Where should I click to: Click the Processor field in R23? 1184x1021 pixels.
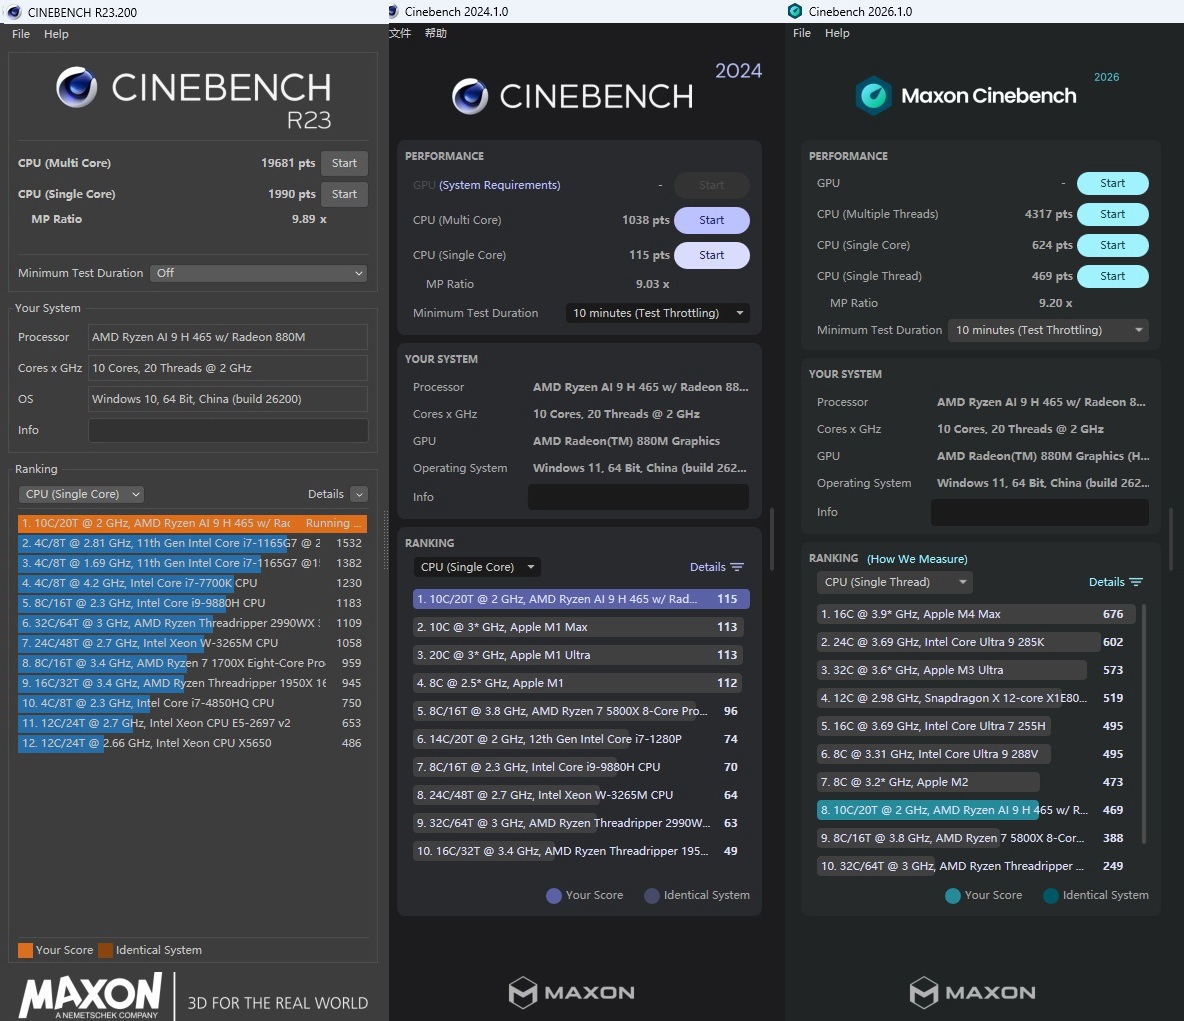[x=228, y=337]
